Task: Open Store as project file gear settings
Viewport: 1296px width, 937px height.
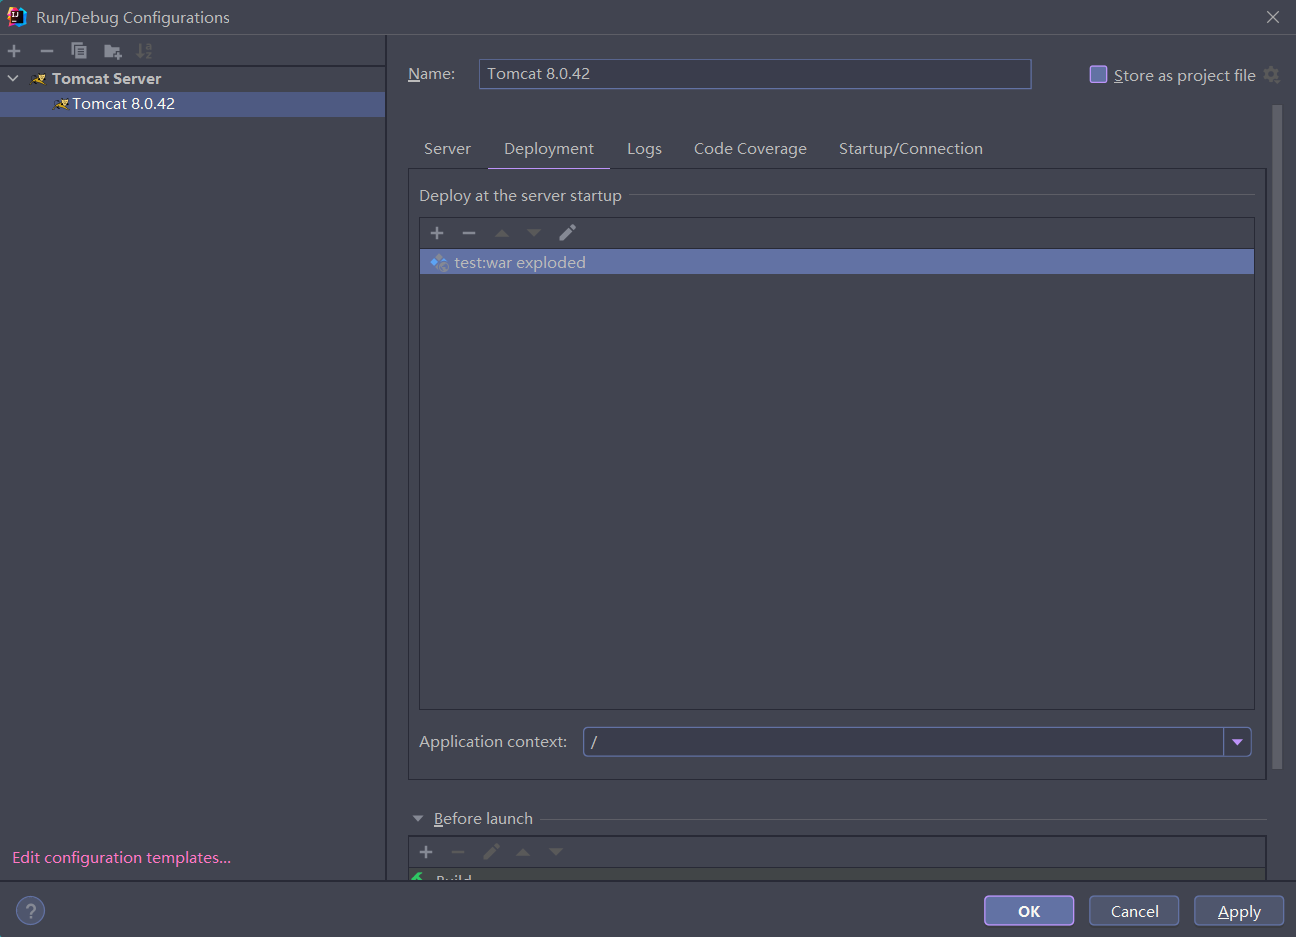Action: pos(1272,75)
